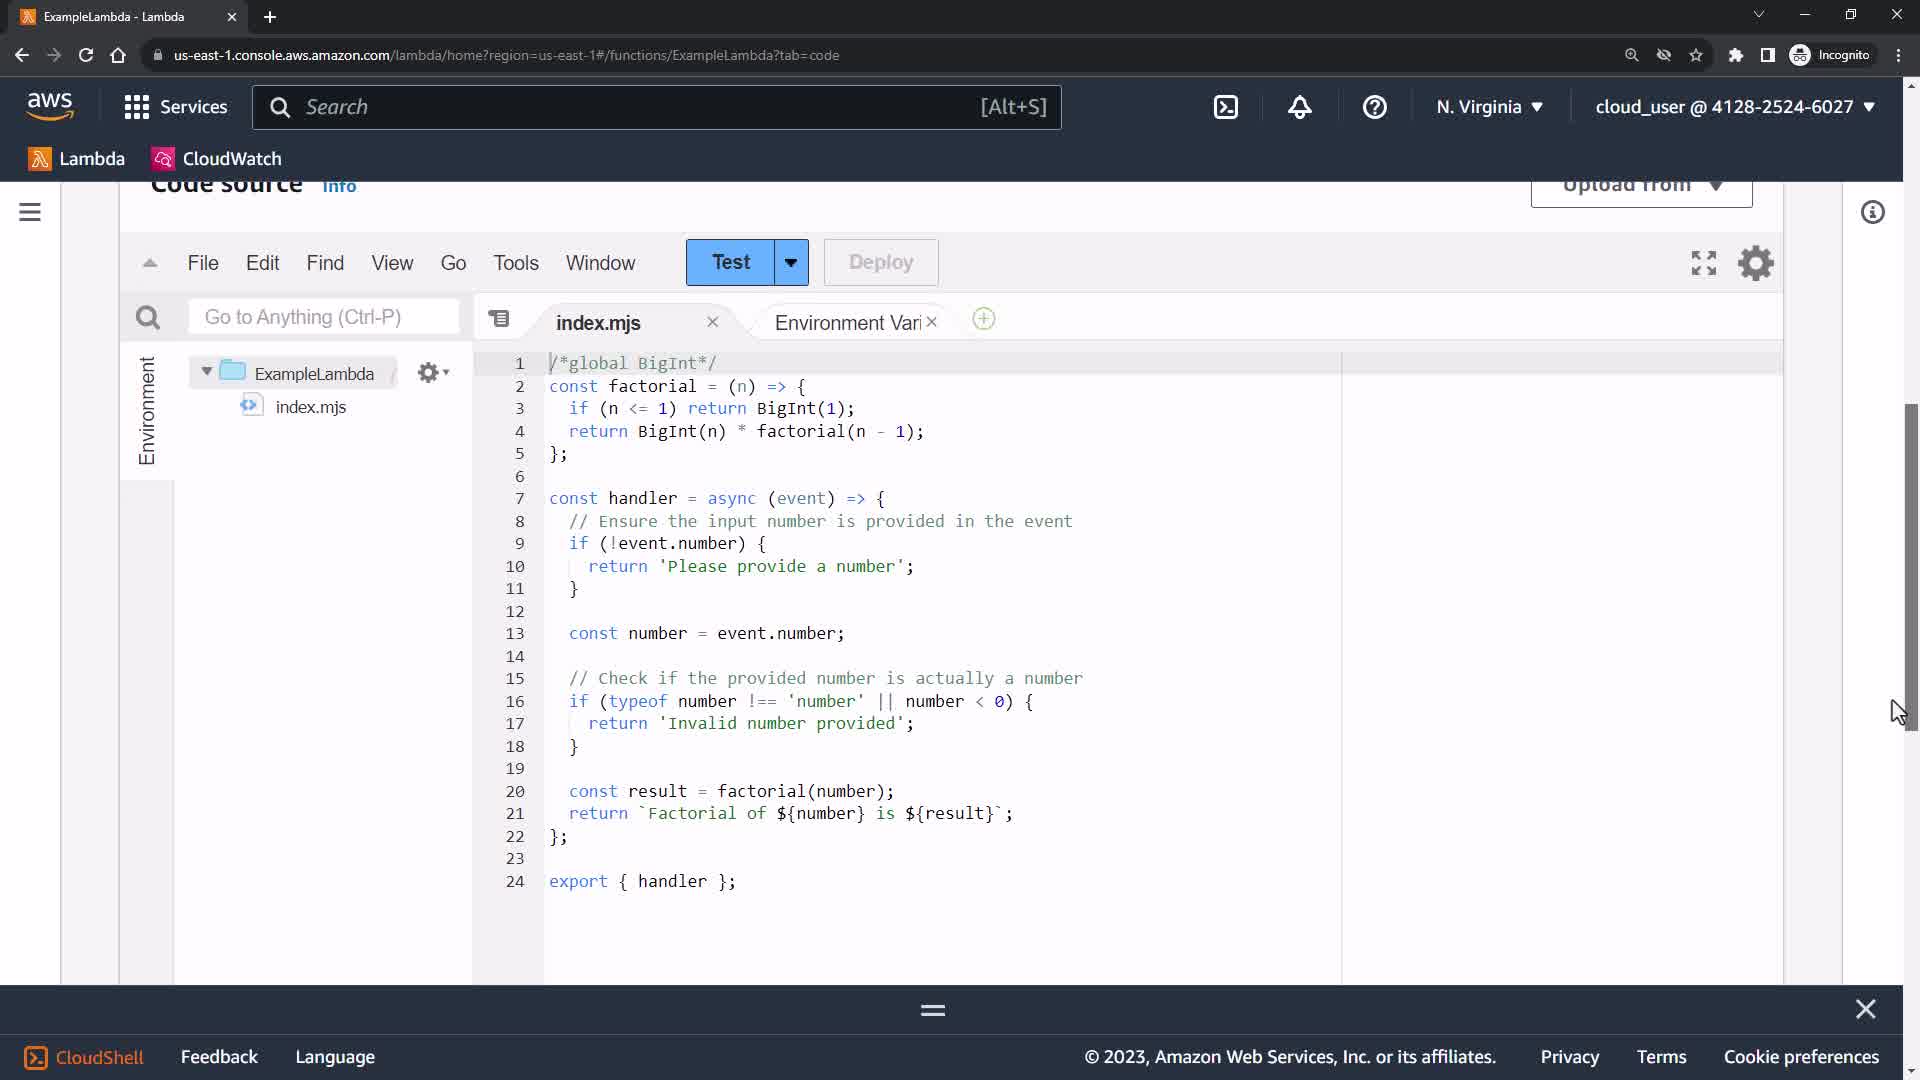
Task: Open the Services grid menu
Action: 137,107
